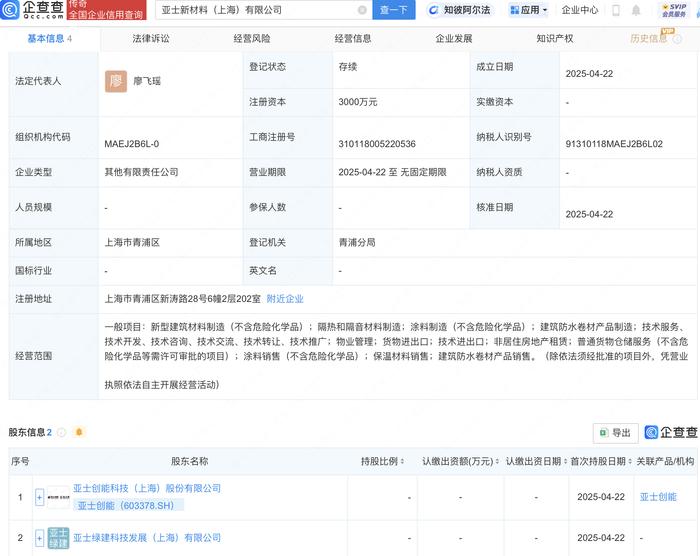Click the info icon beside 股东信息
This screenshot has height=556, width=700.
[62, 432]
